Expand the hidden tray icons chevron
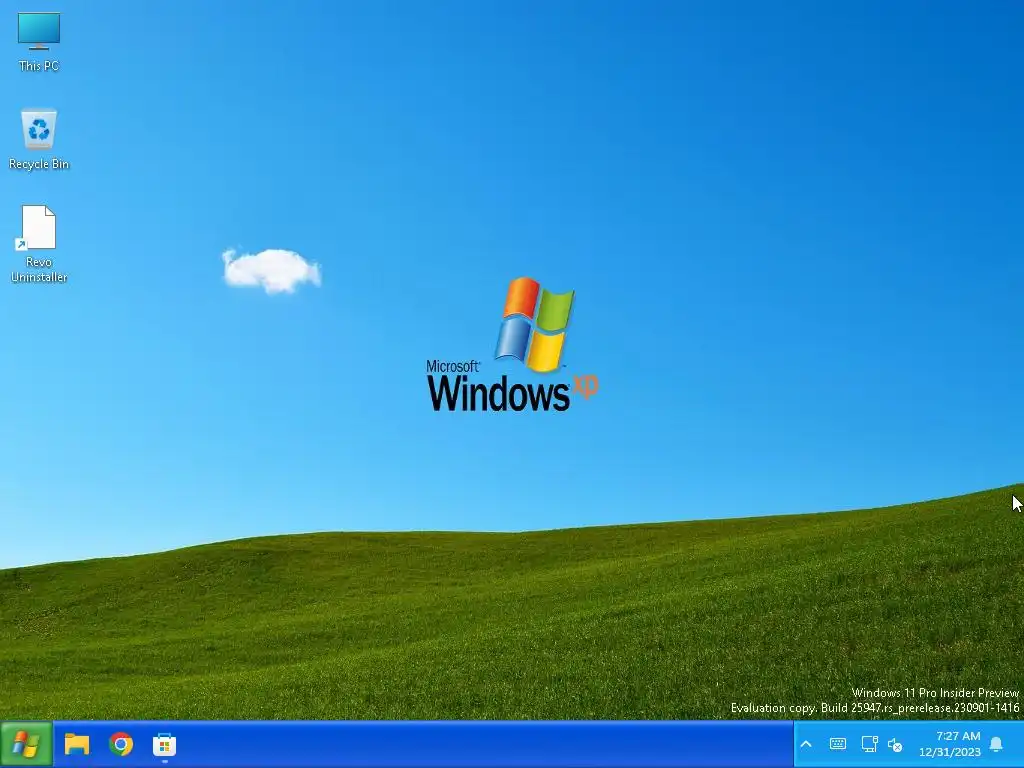 pyautogui.click(x=806, y=744)
